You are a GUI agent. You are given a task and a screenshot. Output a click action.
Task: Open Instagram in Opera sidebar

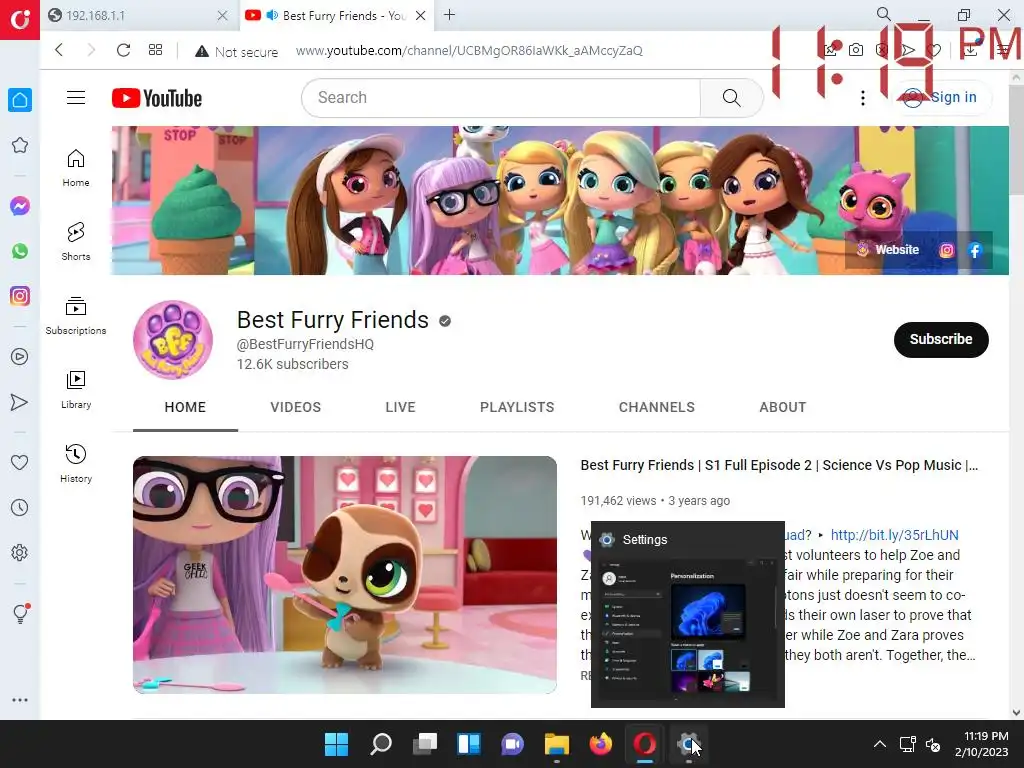click(x=20, y=296)
